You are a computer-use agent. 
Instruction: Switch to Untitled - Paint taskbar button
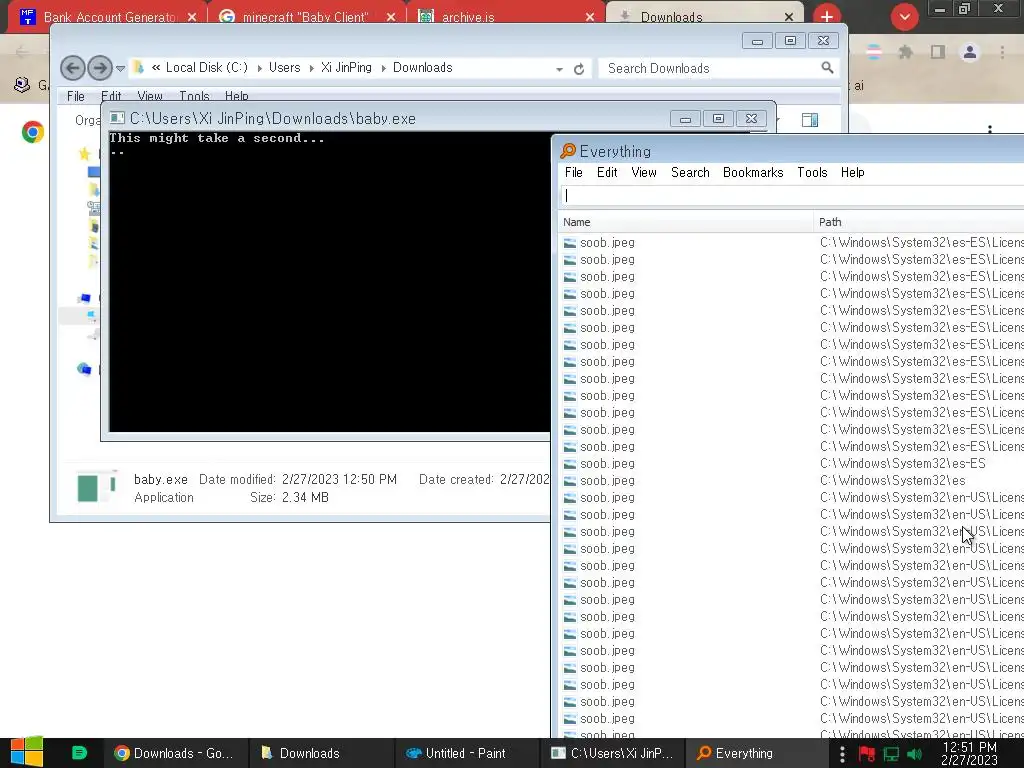pyautogui.click(x=466, y=753)
